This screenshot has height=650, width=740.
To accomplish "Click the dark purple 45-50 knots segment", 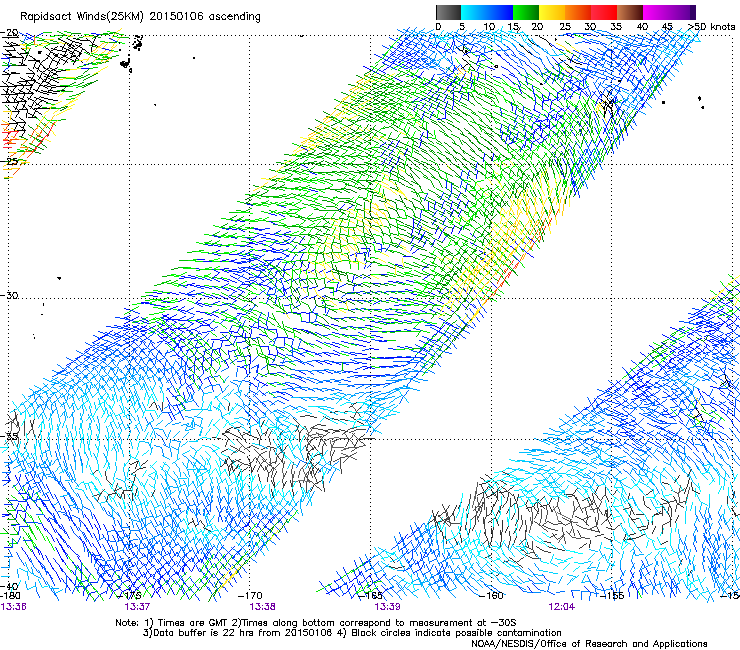I will (682, 12).
